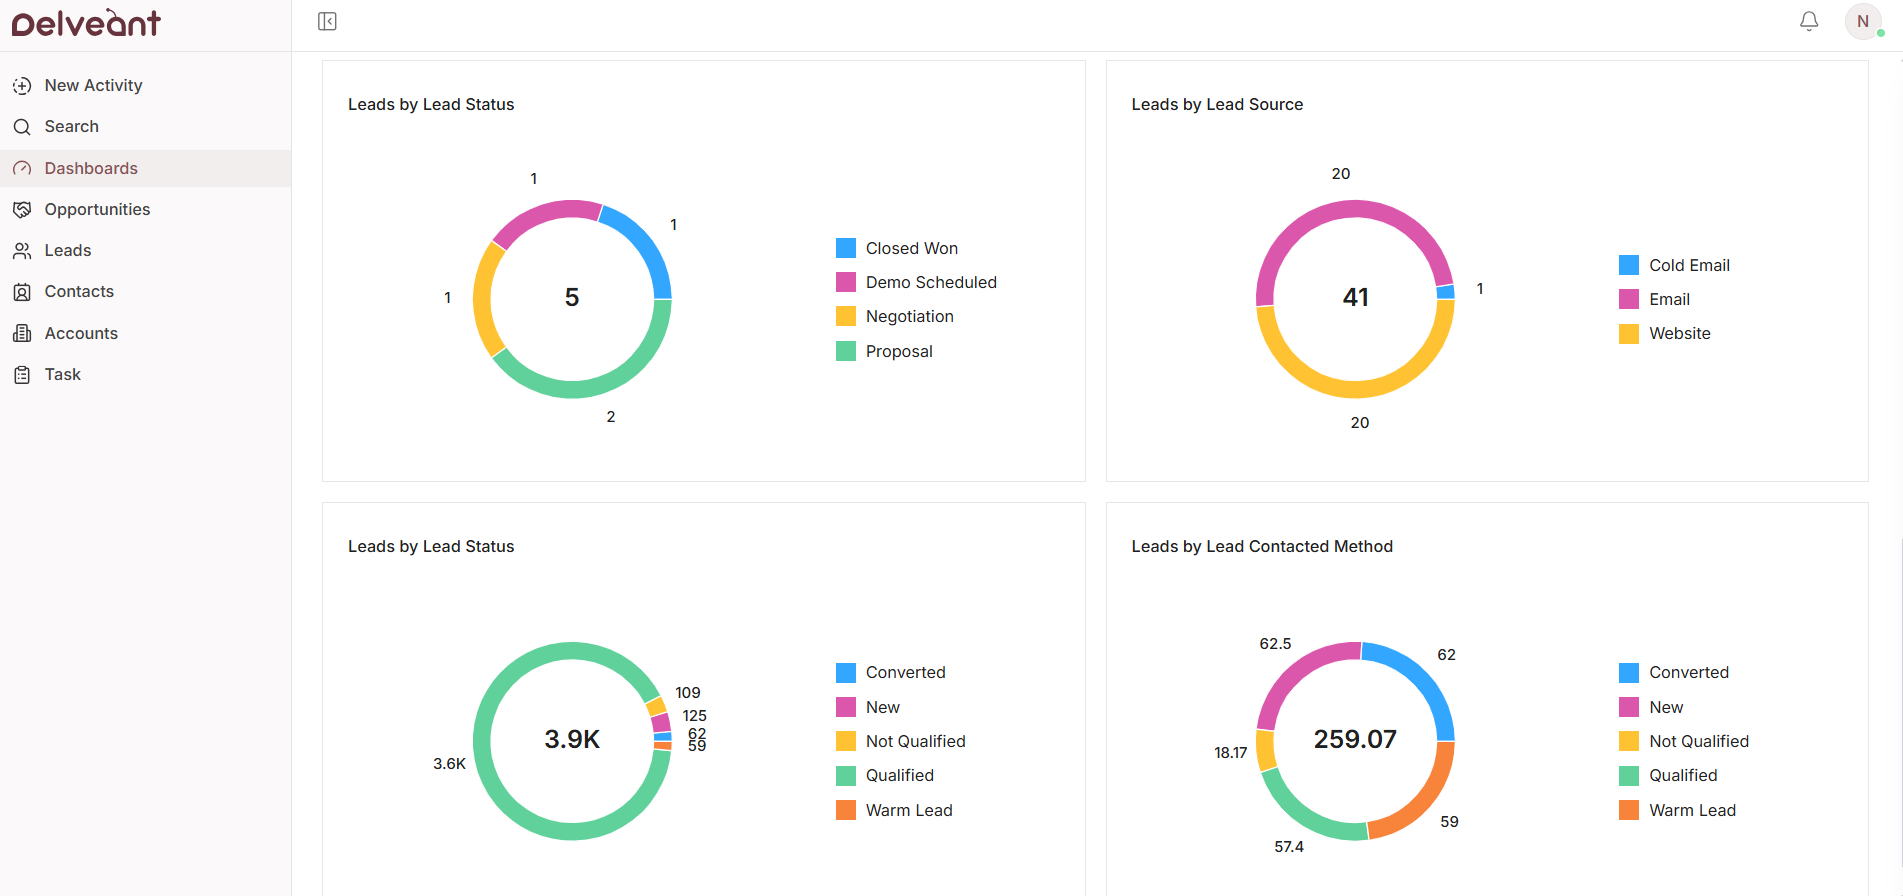This screenshot has width=1903, height=896.
Task: Open the notifications bell
Action: (1808, 21)
